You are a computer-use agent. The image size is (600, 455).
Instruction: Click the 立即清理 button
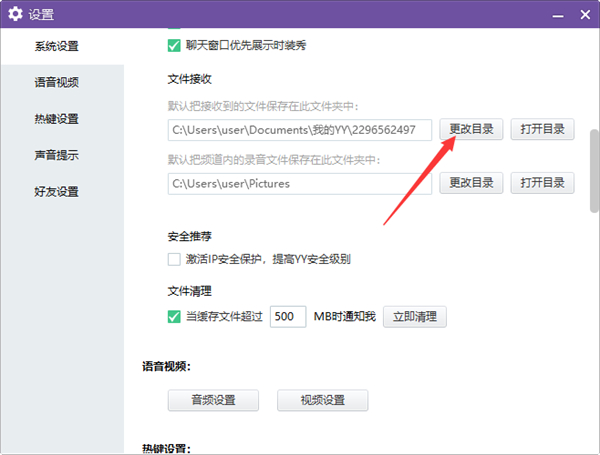pyautogui.click(x=415, y=316)
